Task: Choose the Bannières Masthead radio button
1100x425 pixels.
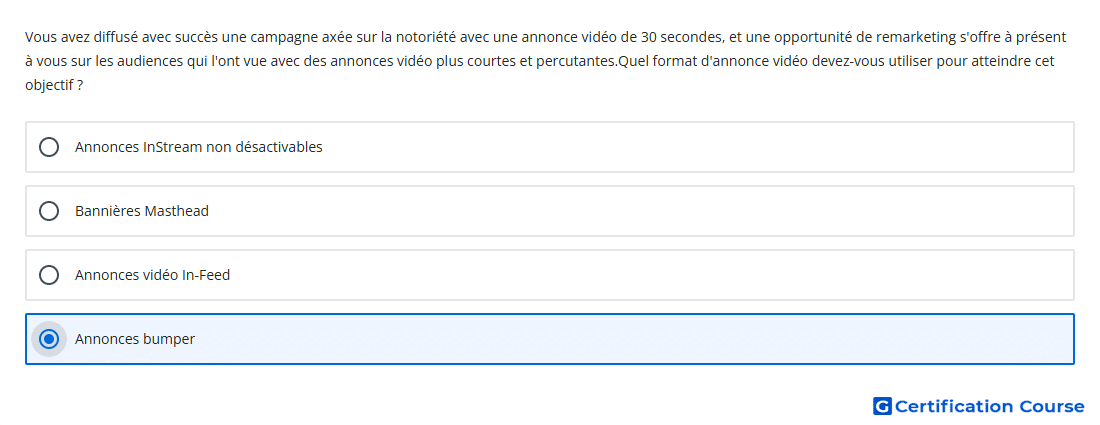Action: 48,211
